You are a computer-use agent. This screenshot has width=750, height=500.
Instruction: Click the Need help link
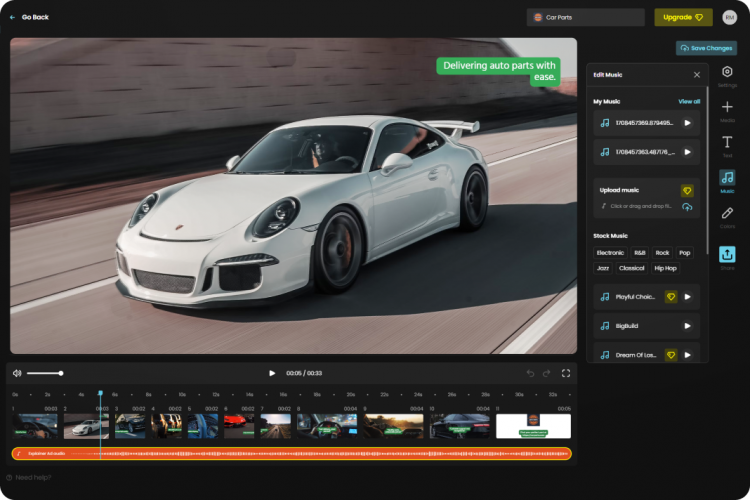[29, 478]
